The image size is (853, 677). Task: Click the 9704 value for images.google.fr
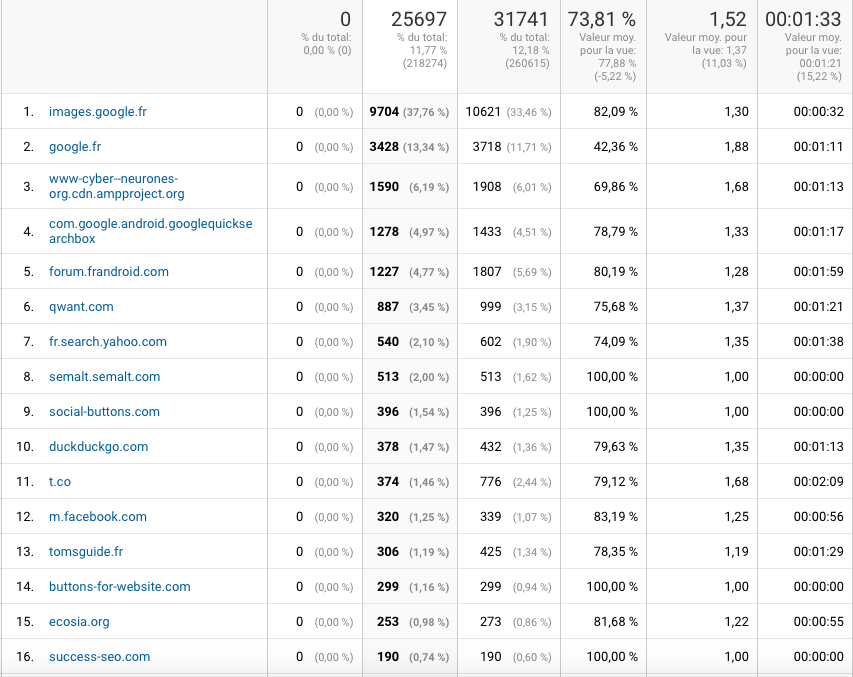[x=383, y=112]
